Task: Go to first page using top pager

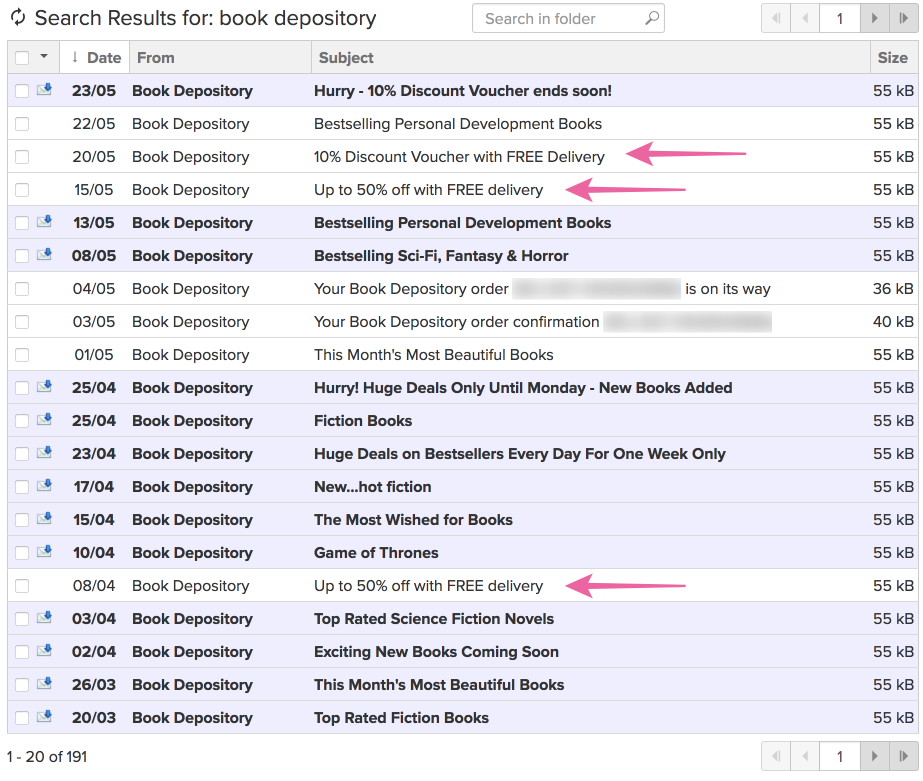Action: pos(776,18)
